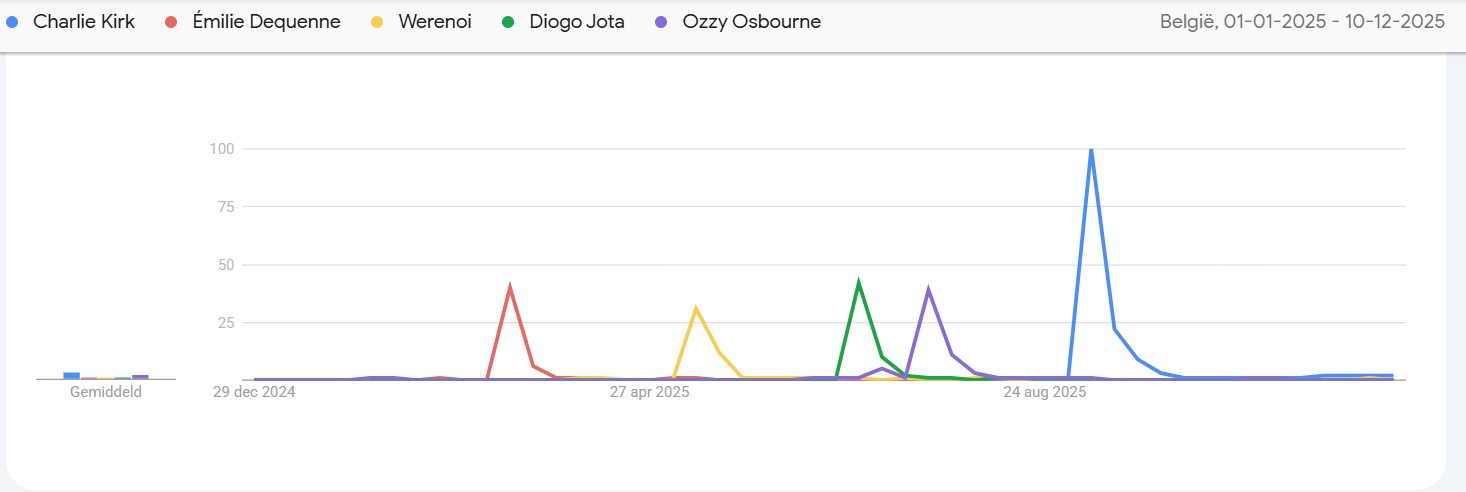
Task: Click the green dot beside Diogo Jota
Action: (508, 22)
